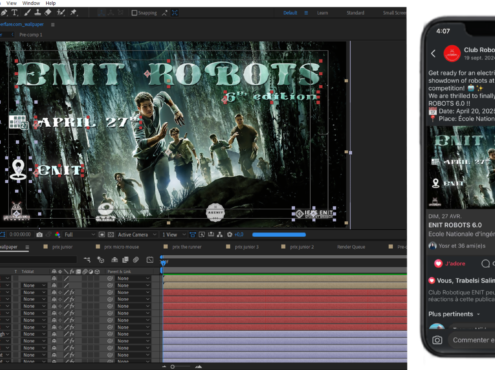
Task: Open the Active Camera dropdown
Action: pyautogui.click(x=137, y=235)
